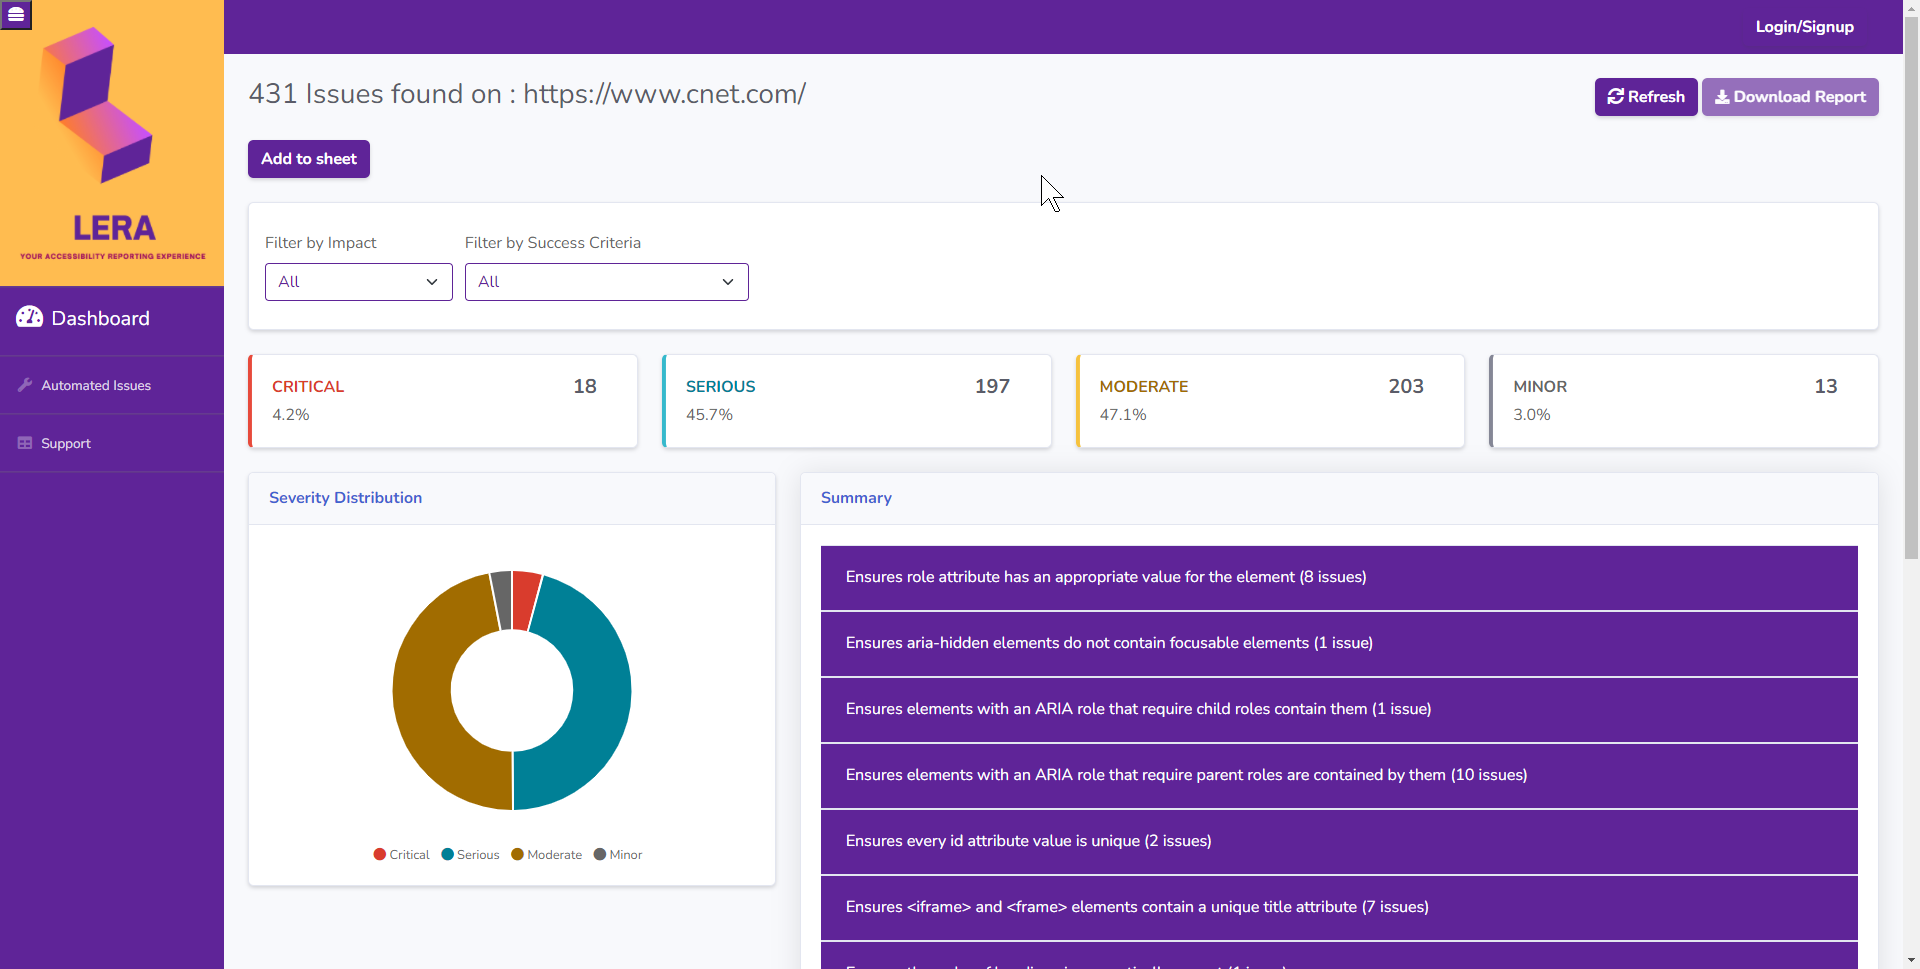Click the wrench icon beside Automated Issues
Viewport: 1920px width, 969px height.
[24, 385]
